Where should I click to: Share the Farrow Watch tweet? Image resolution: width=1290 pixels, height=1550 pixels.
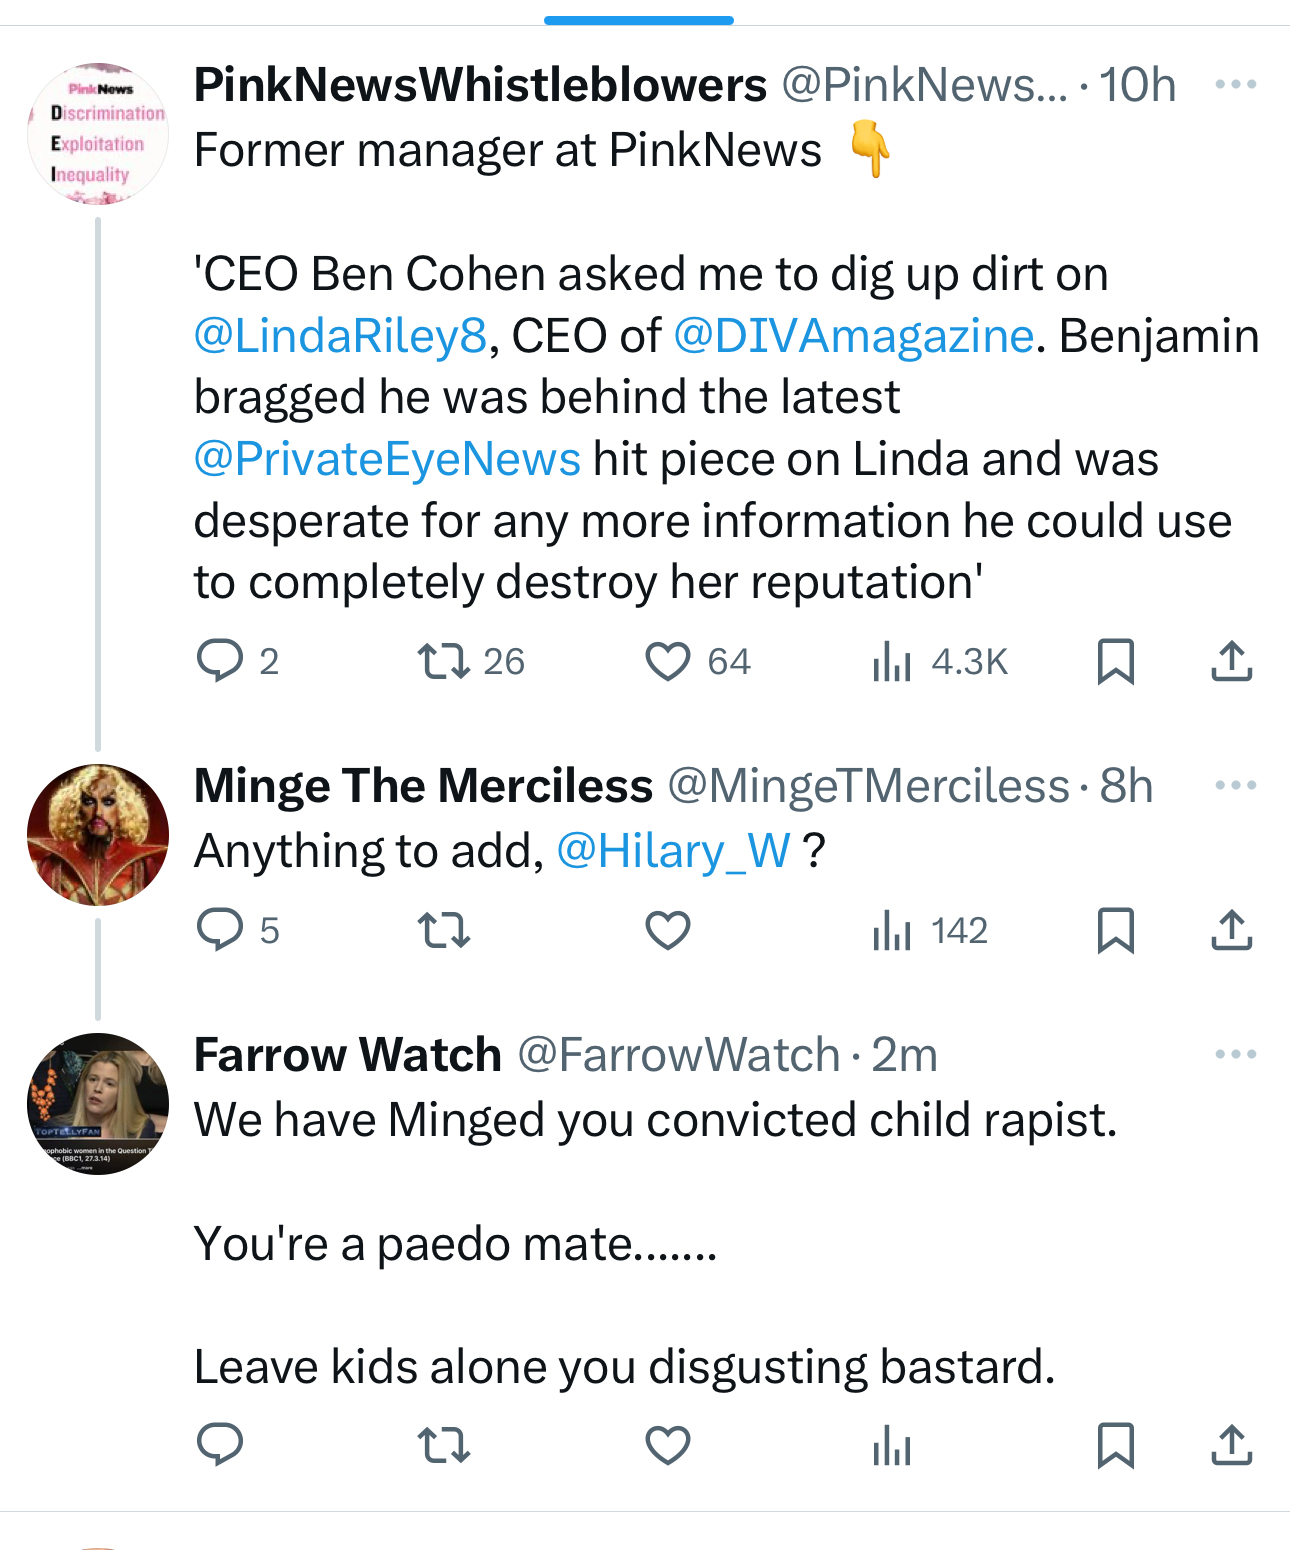click(x=1231, y=1446)
